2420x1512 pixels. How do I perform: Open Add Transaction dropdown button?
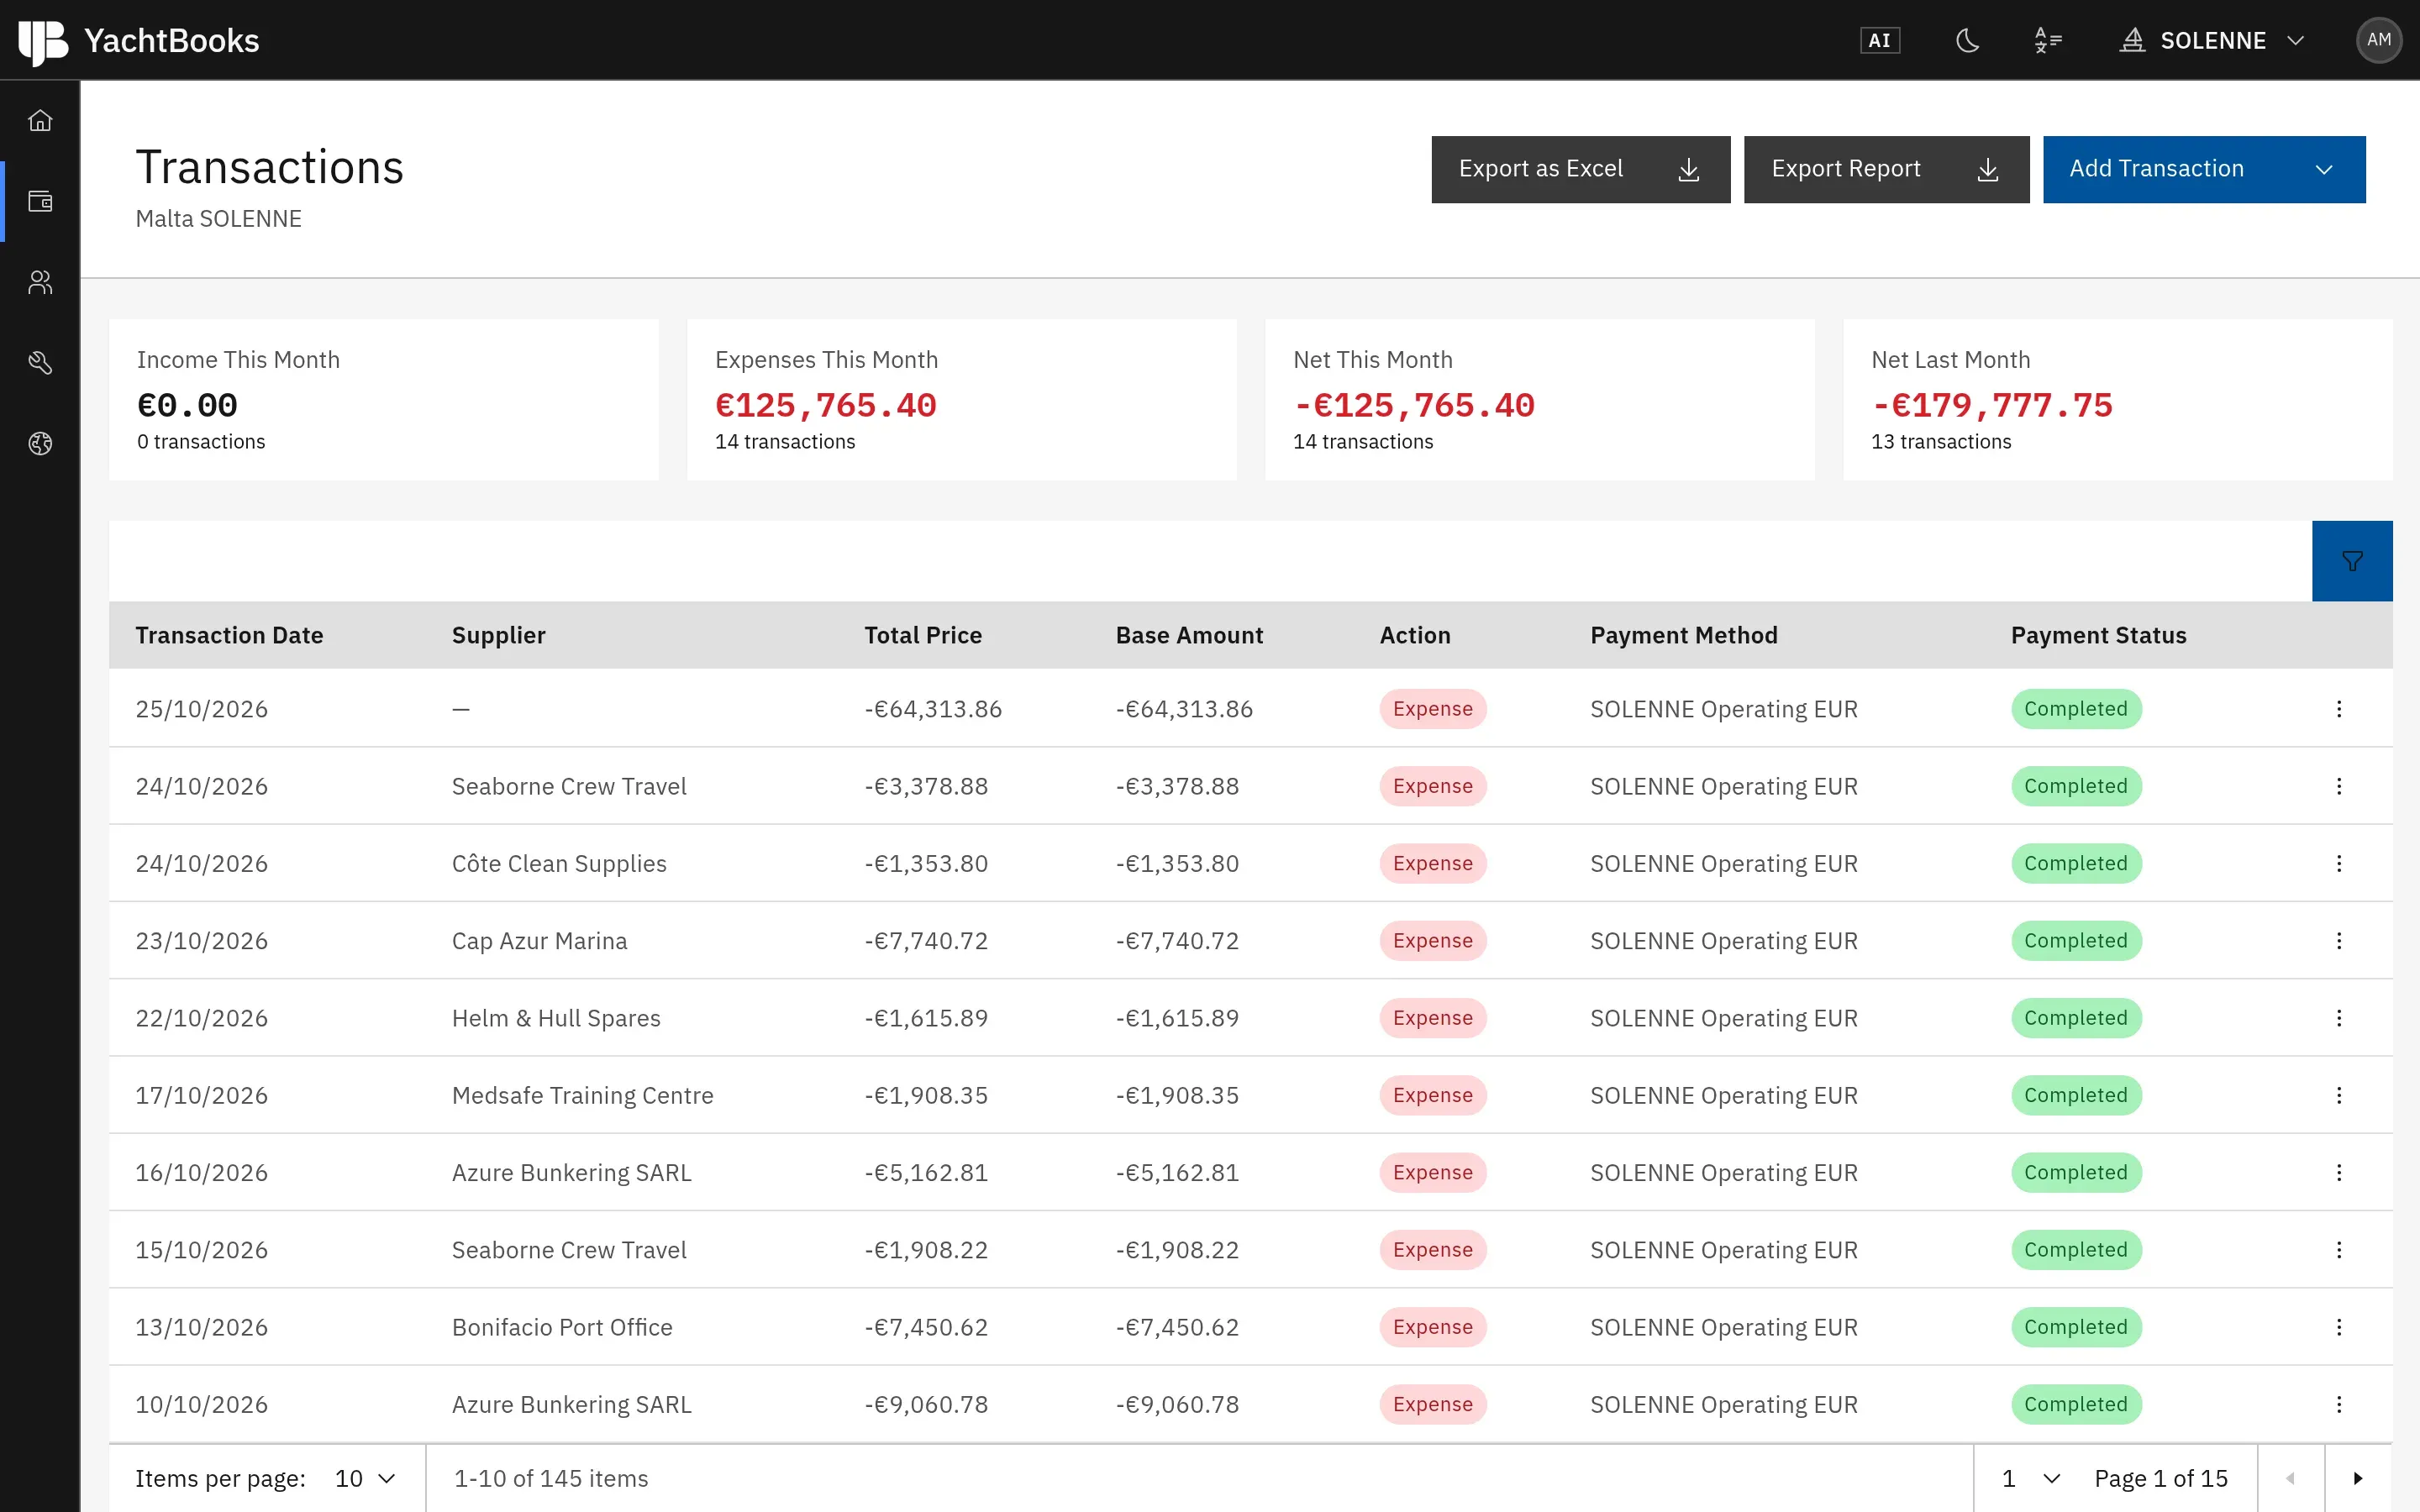pos(2203,169)
